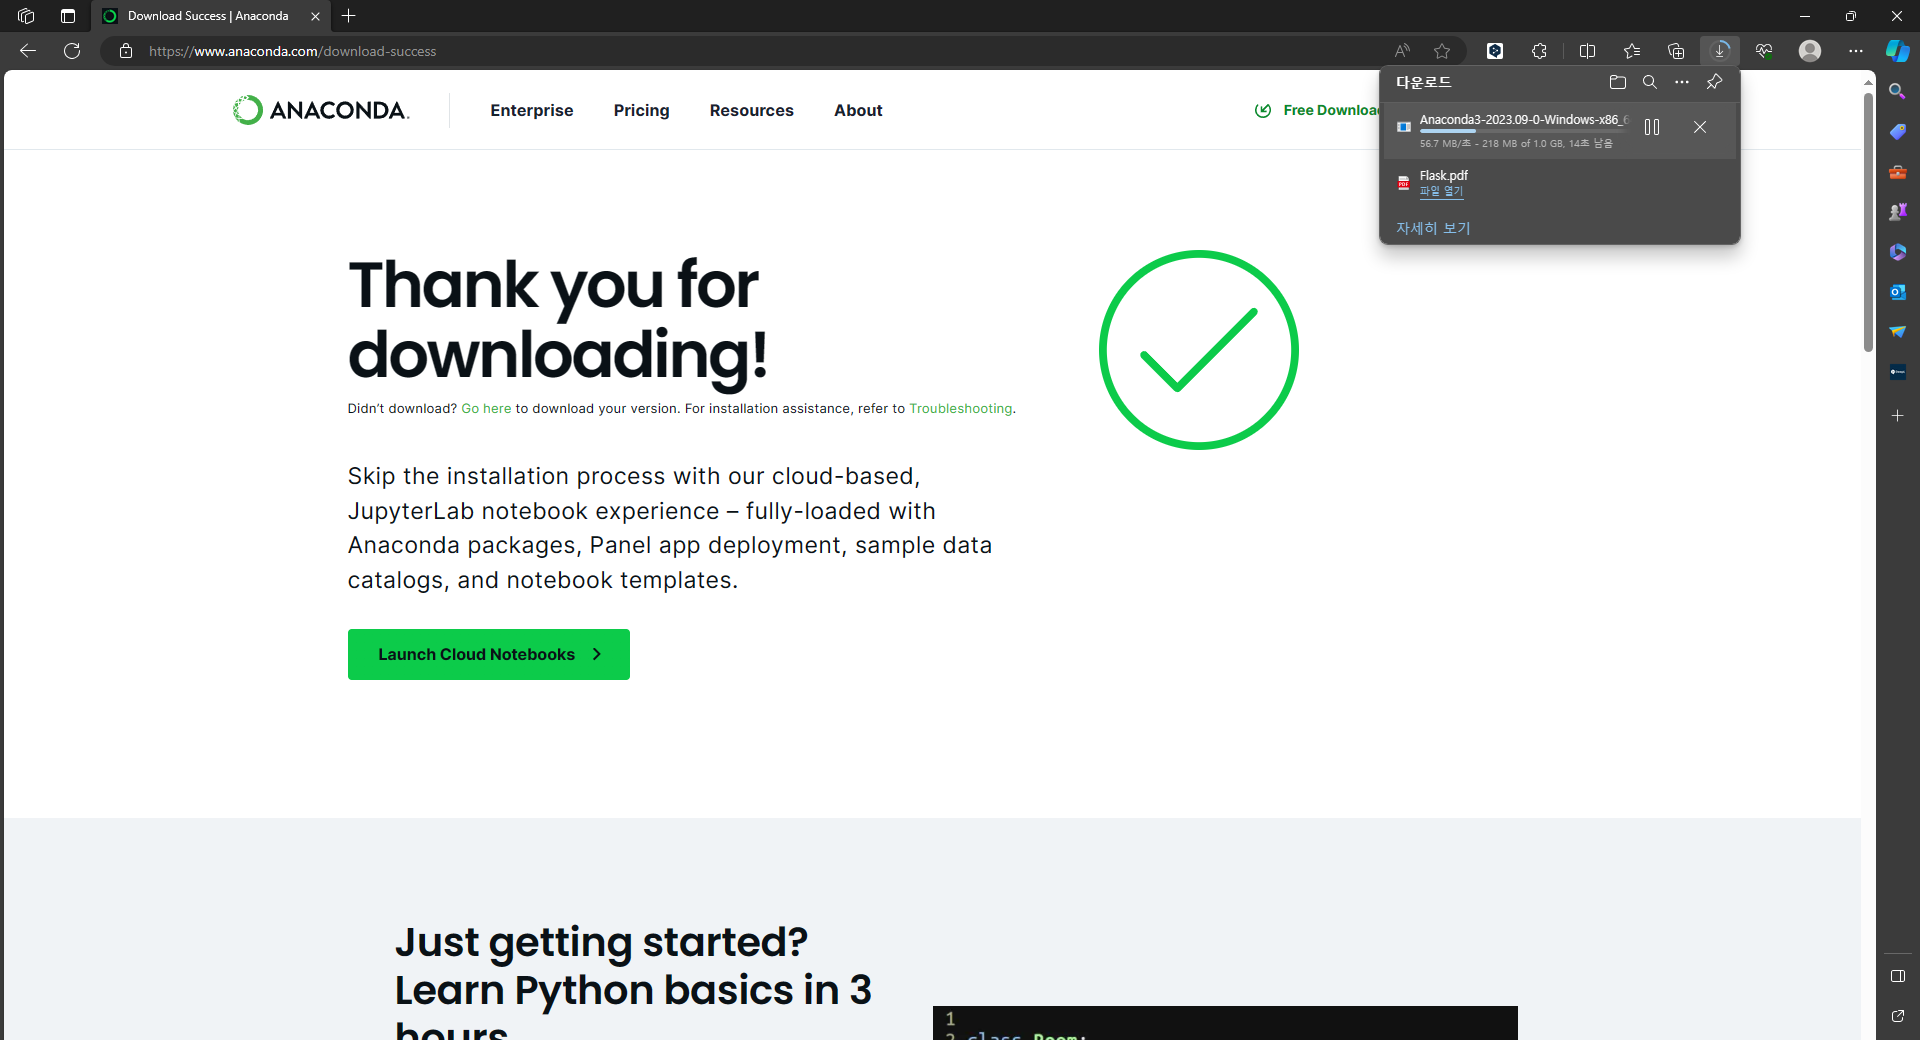Refresh the current page

pos(72,51)
